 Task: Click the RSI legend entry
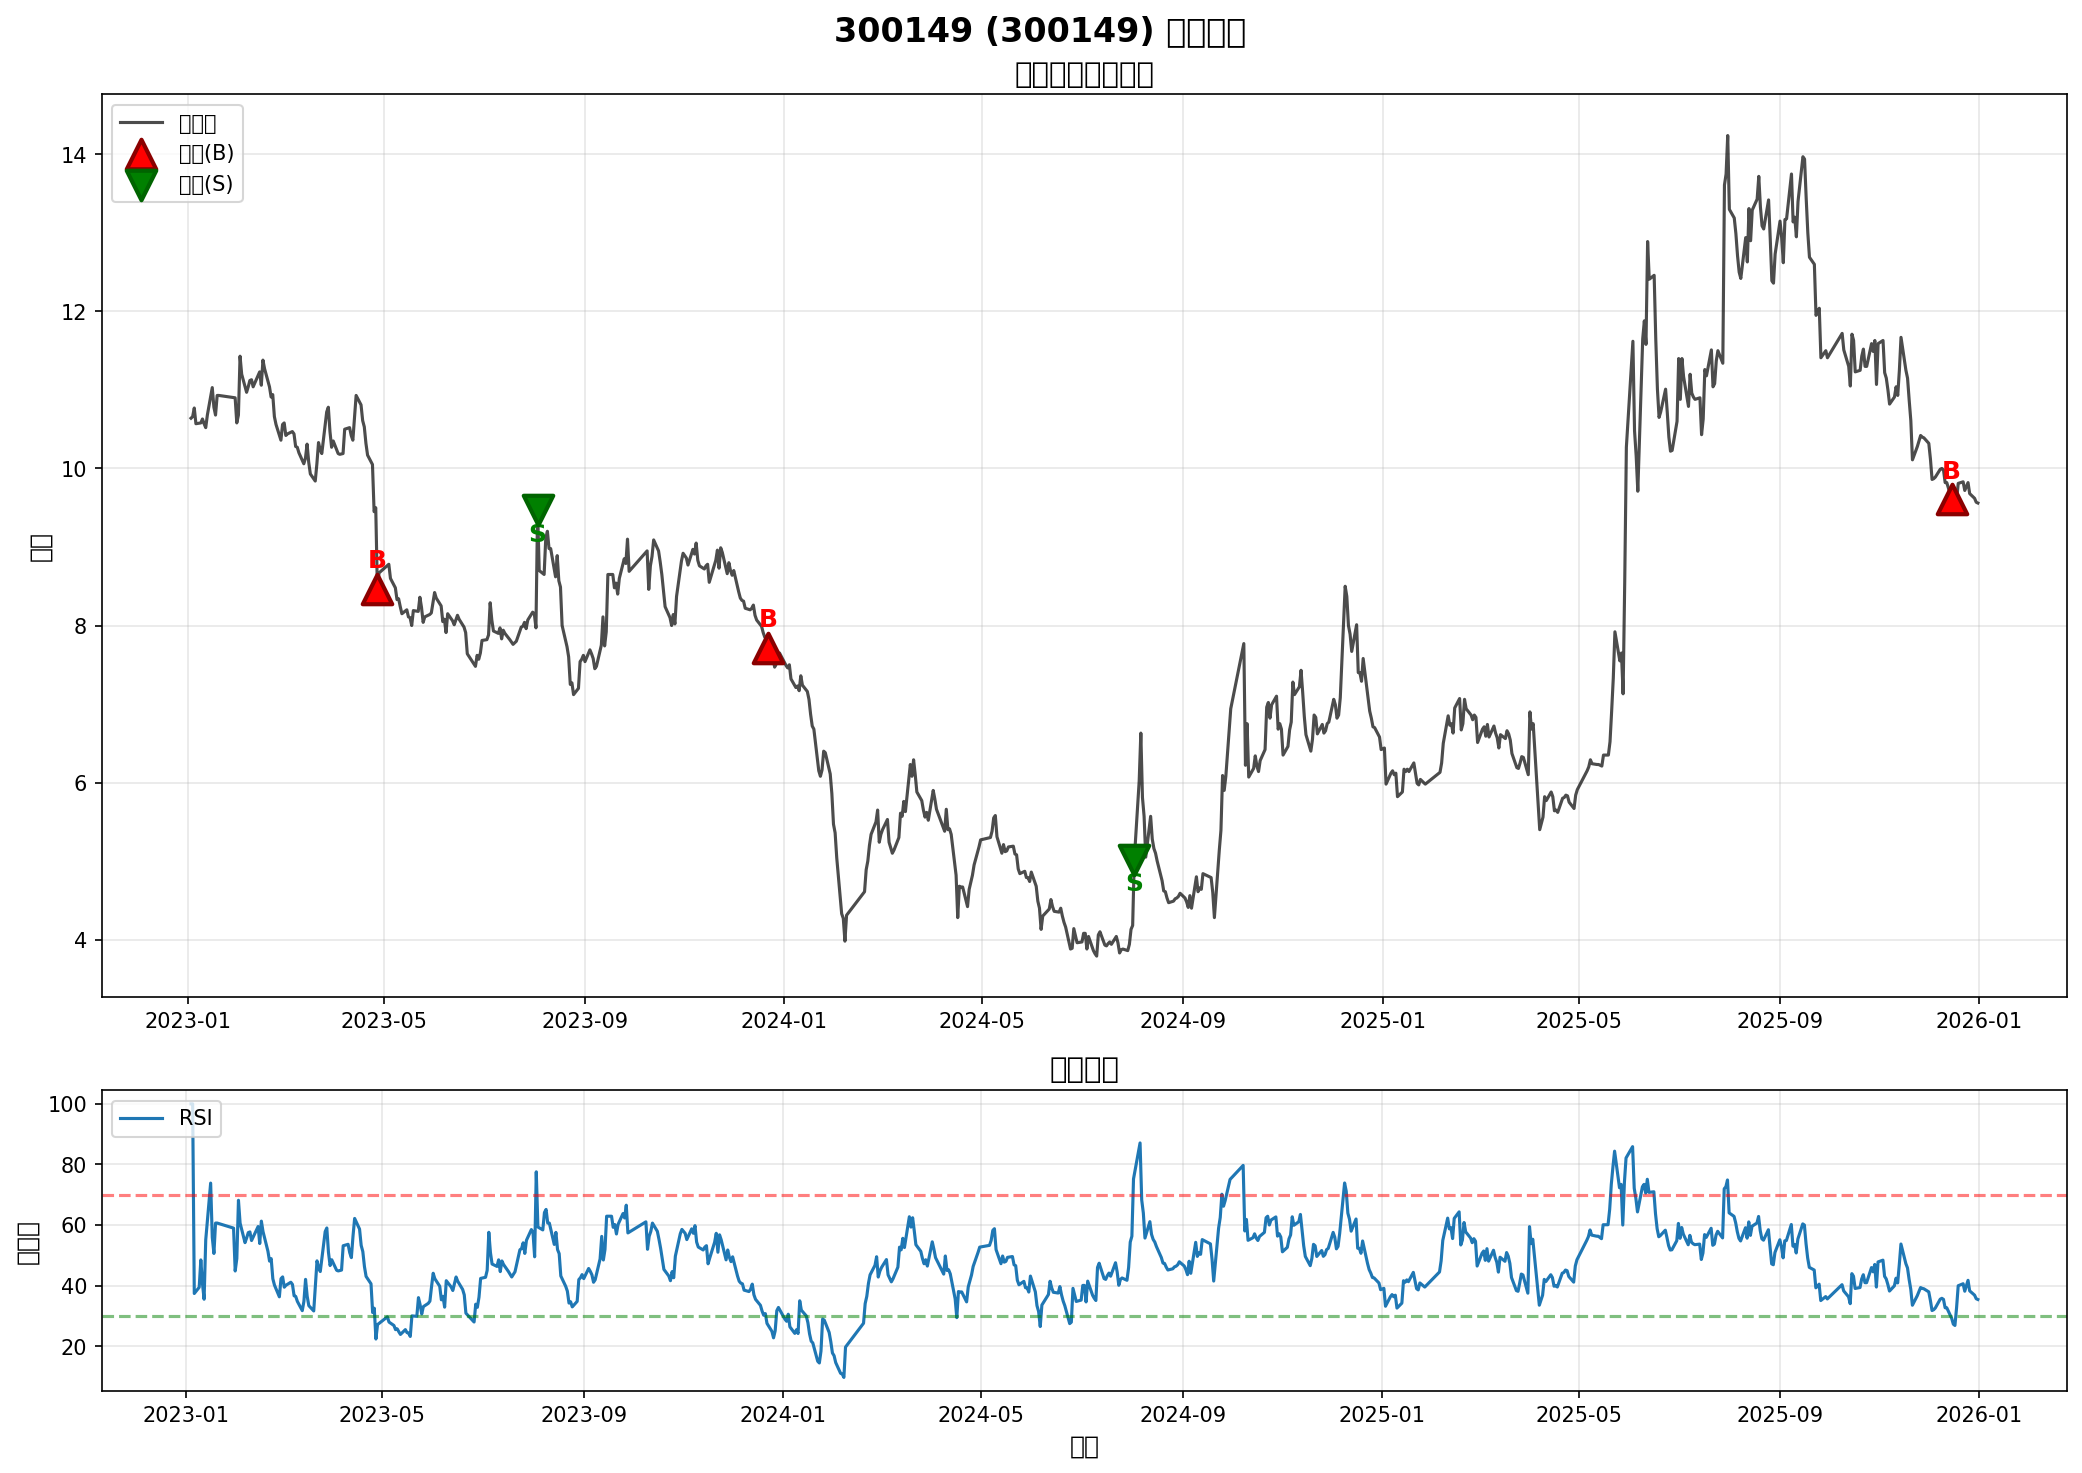tap(195, 1118)
